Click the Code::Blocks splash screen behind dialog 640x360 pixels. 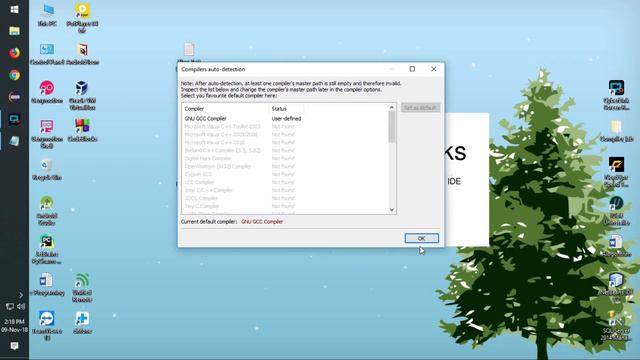[x=467, y=180]
